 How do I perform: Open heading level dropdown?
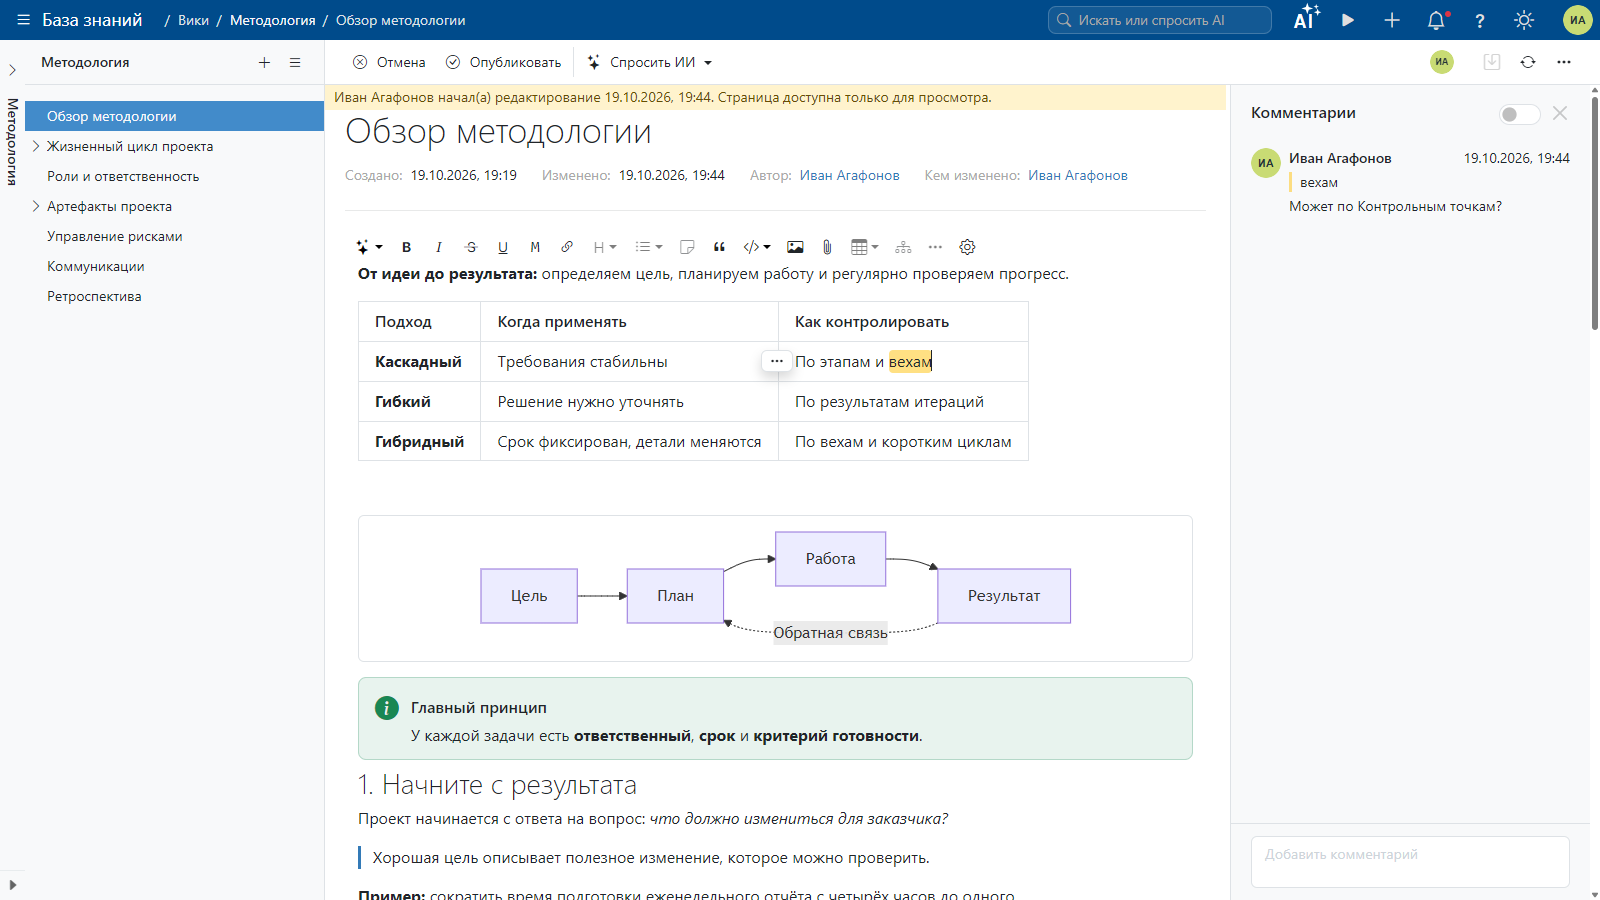[x=605, y=247]
